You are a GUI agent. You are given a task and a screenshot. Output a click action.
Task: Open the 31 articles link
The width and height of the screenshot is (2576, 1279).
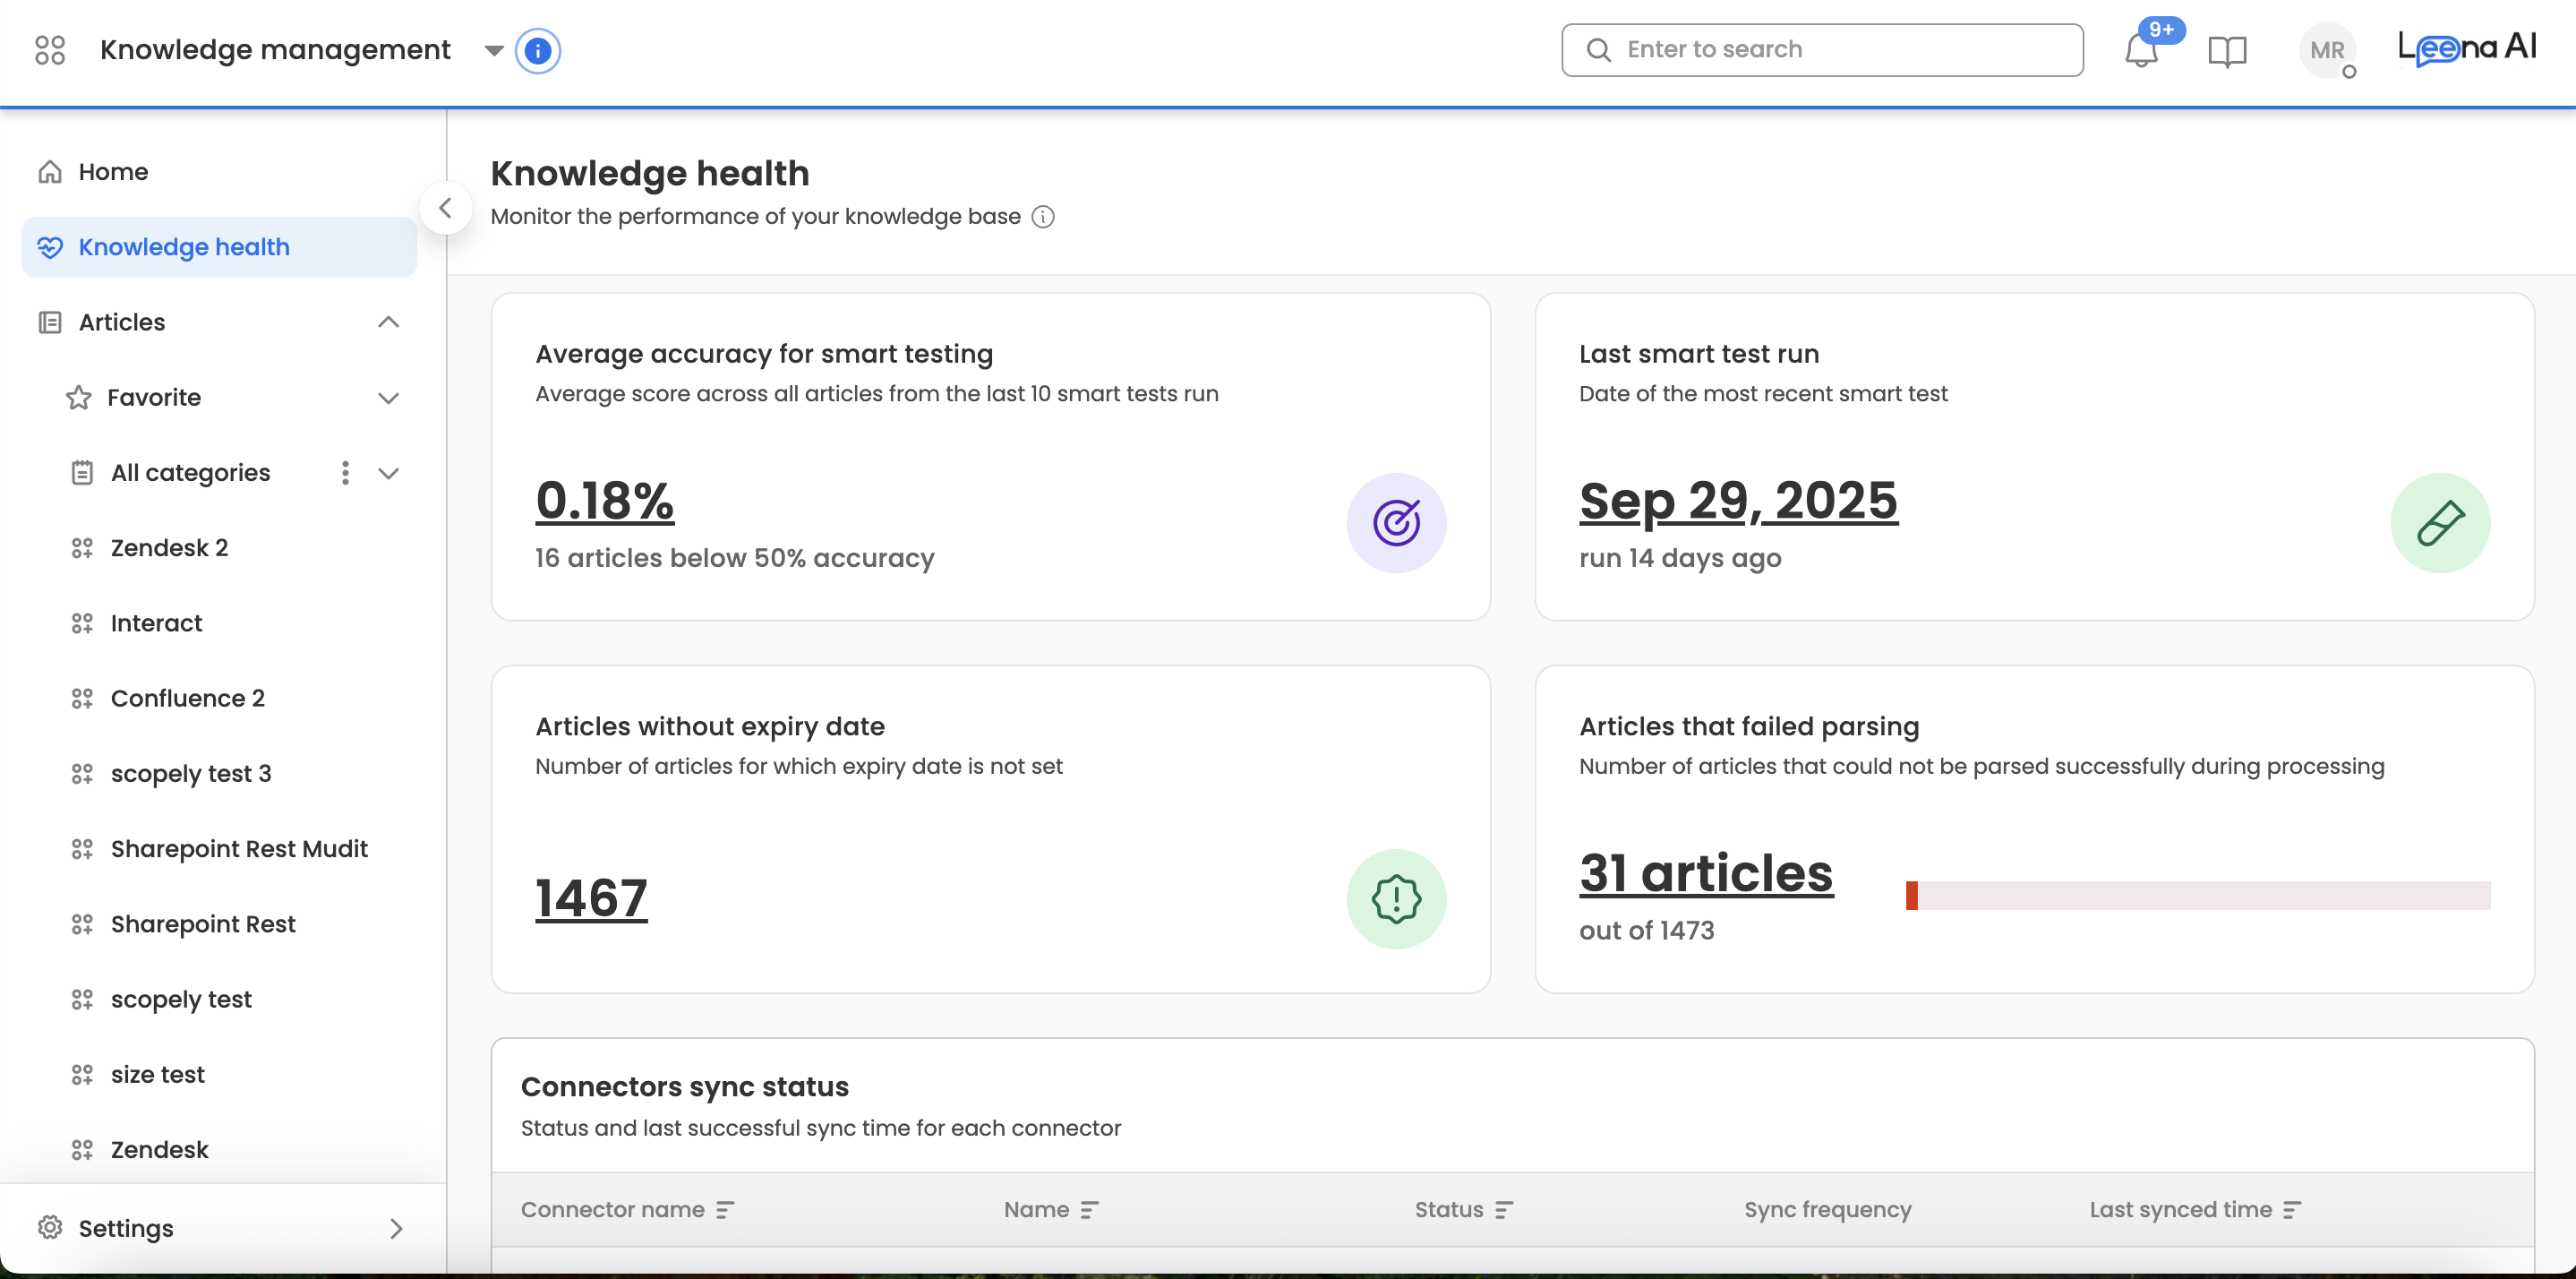pyautogui.click(x=1705, y=873)
